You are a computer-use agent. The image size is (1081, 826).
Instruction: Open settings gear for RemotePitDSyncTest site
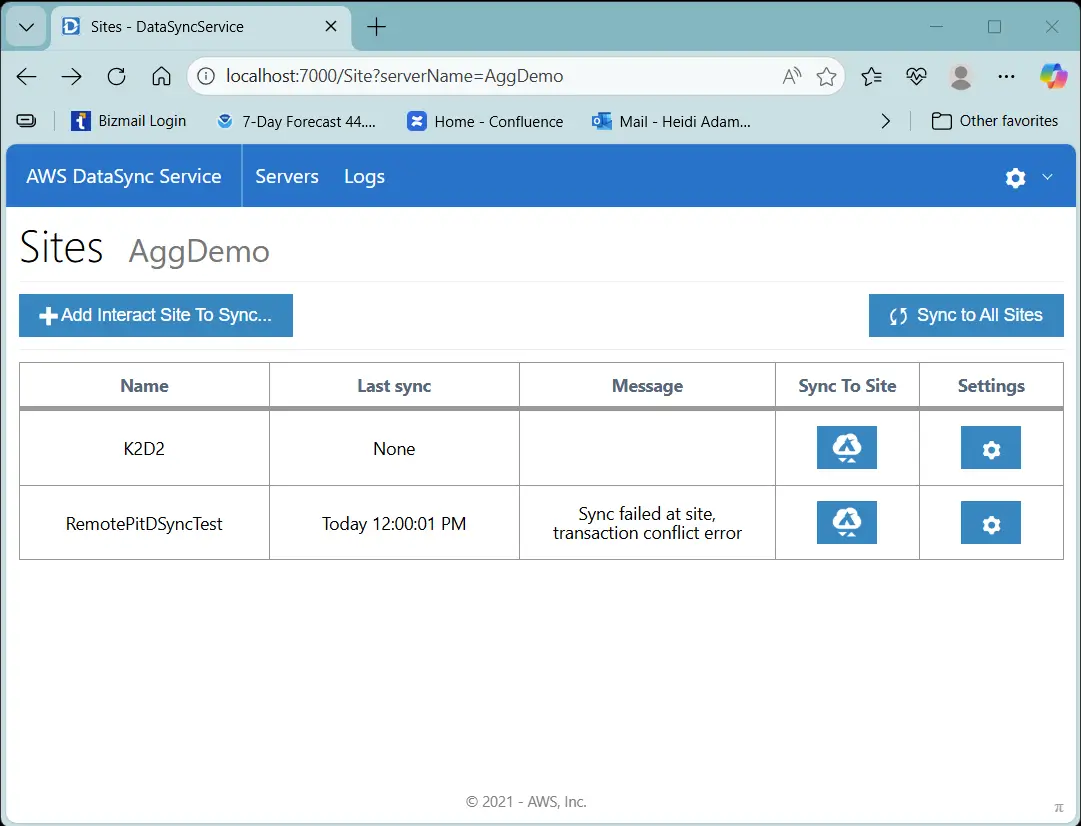pyautogui.click(x=990, y=523)
